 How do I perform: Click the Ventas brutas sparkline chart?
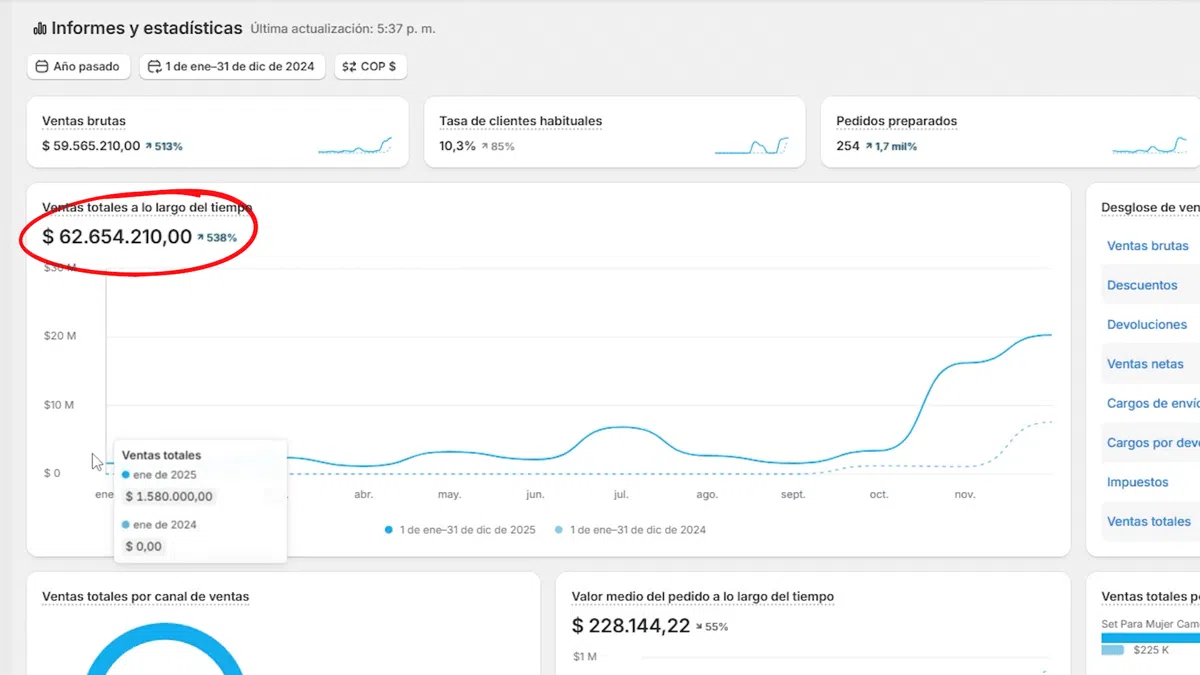pos(355,146)
